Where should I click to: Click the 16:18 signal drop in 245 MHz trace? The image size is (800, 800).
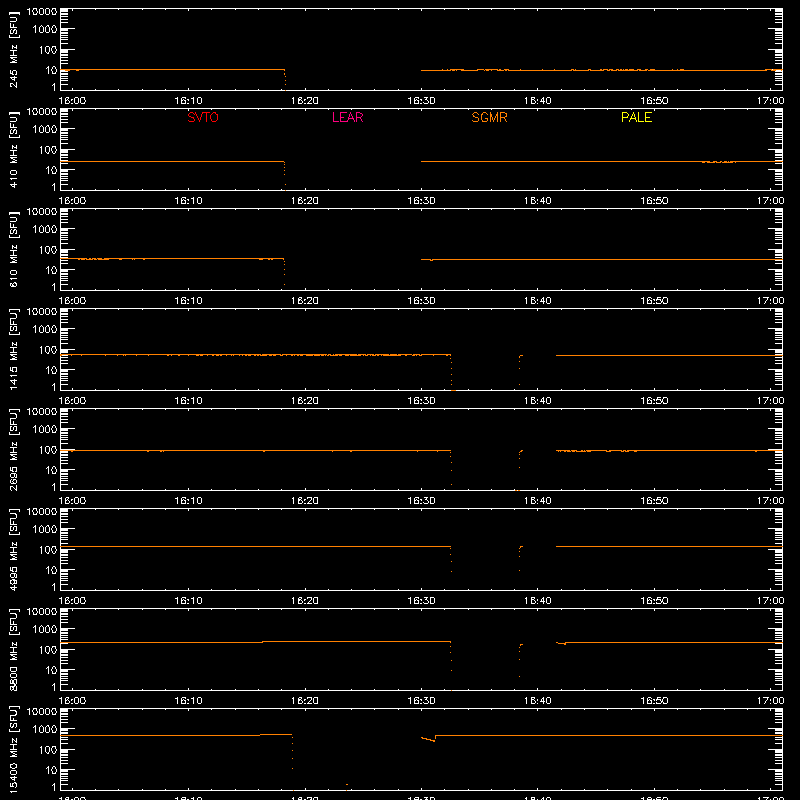click(x=285, y=78)
